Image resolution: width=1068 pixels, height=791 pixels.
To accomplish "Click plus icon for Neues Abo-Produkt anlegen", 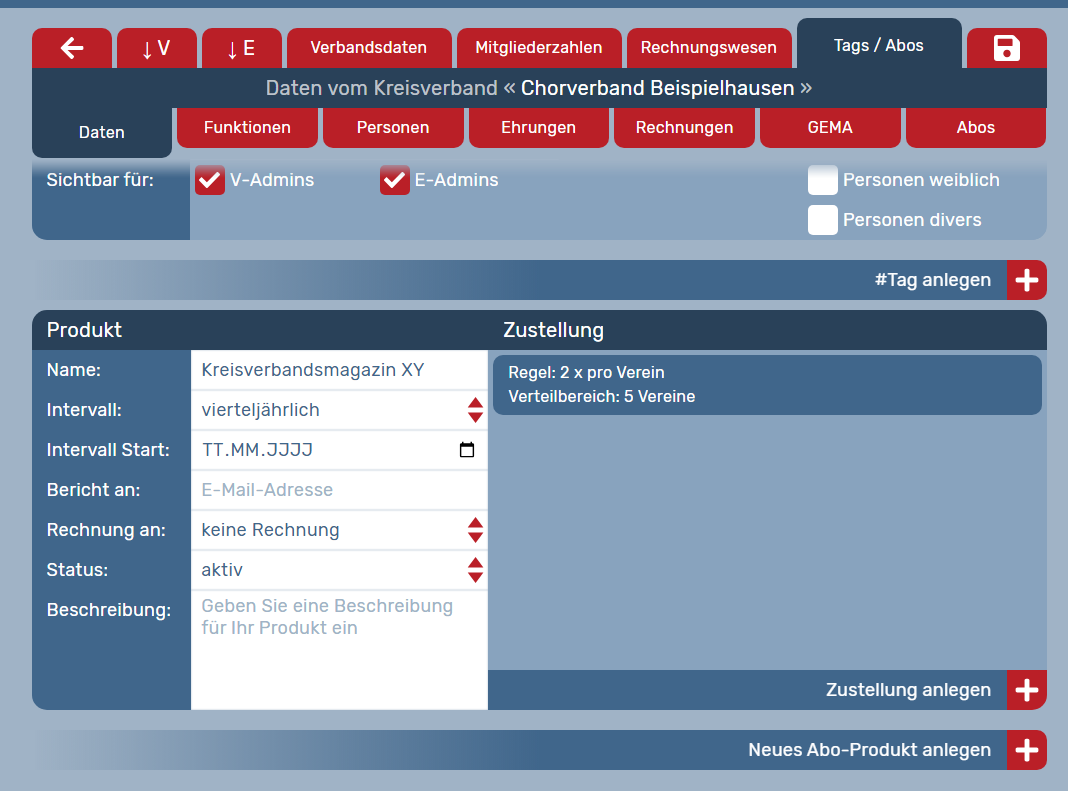I will (1026, 750).
